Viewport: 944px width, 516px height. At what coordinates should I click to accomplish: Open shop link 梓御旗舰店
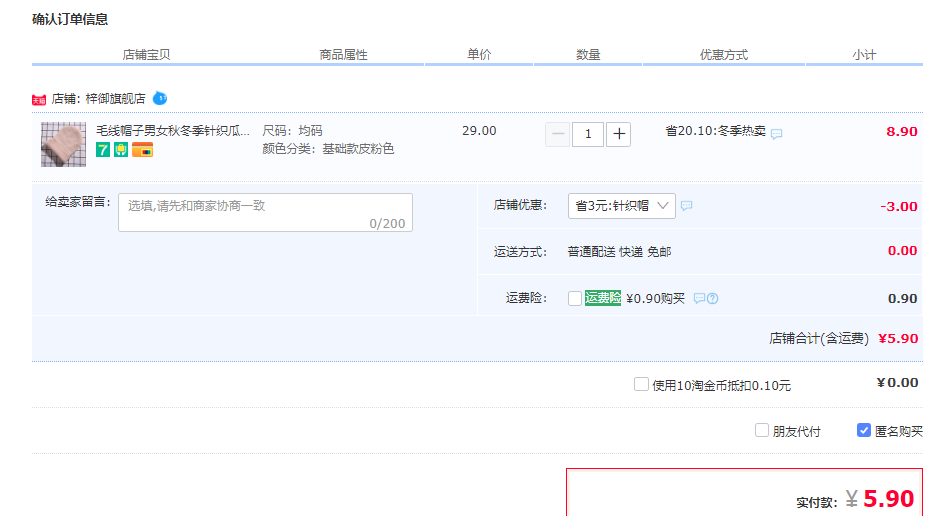(116, 99)
